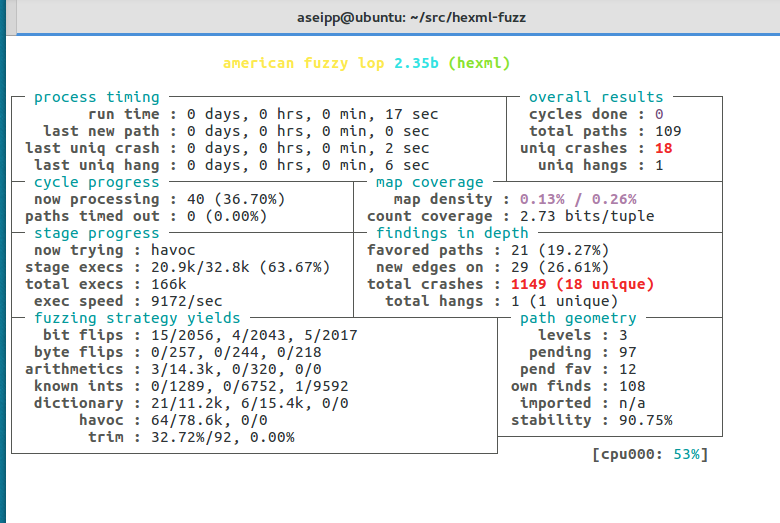Click the '[cpu000: 53%]' indicator

(x=650, y=454)
